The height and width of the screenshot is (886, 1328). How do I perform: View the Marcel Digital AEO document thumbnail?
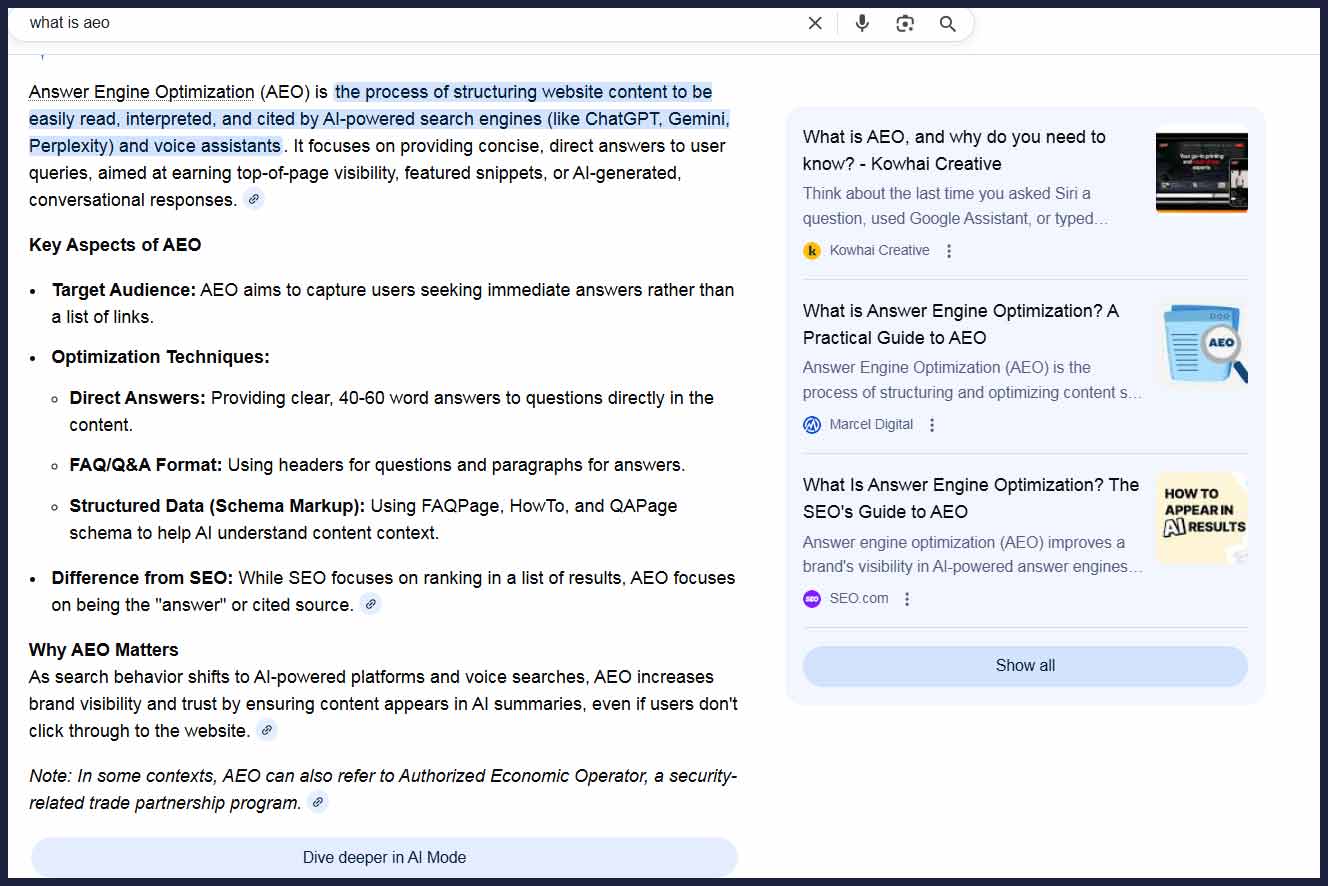(1201, 345)
